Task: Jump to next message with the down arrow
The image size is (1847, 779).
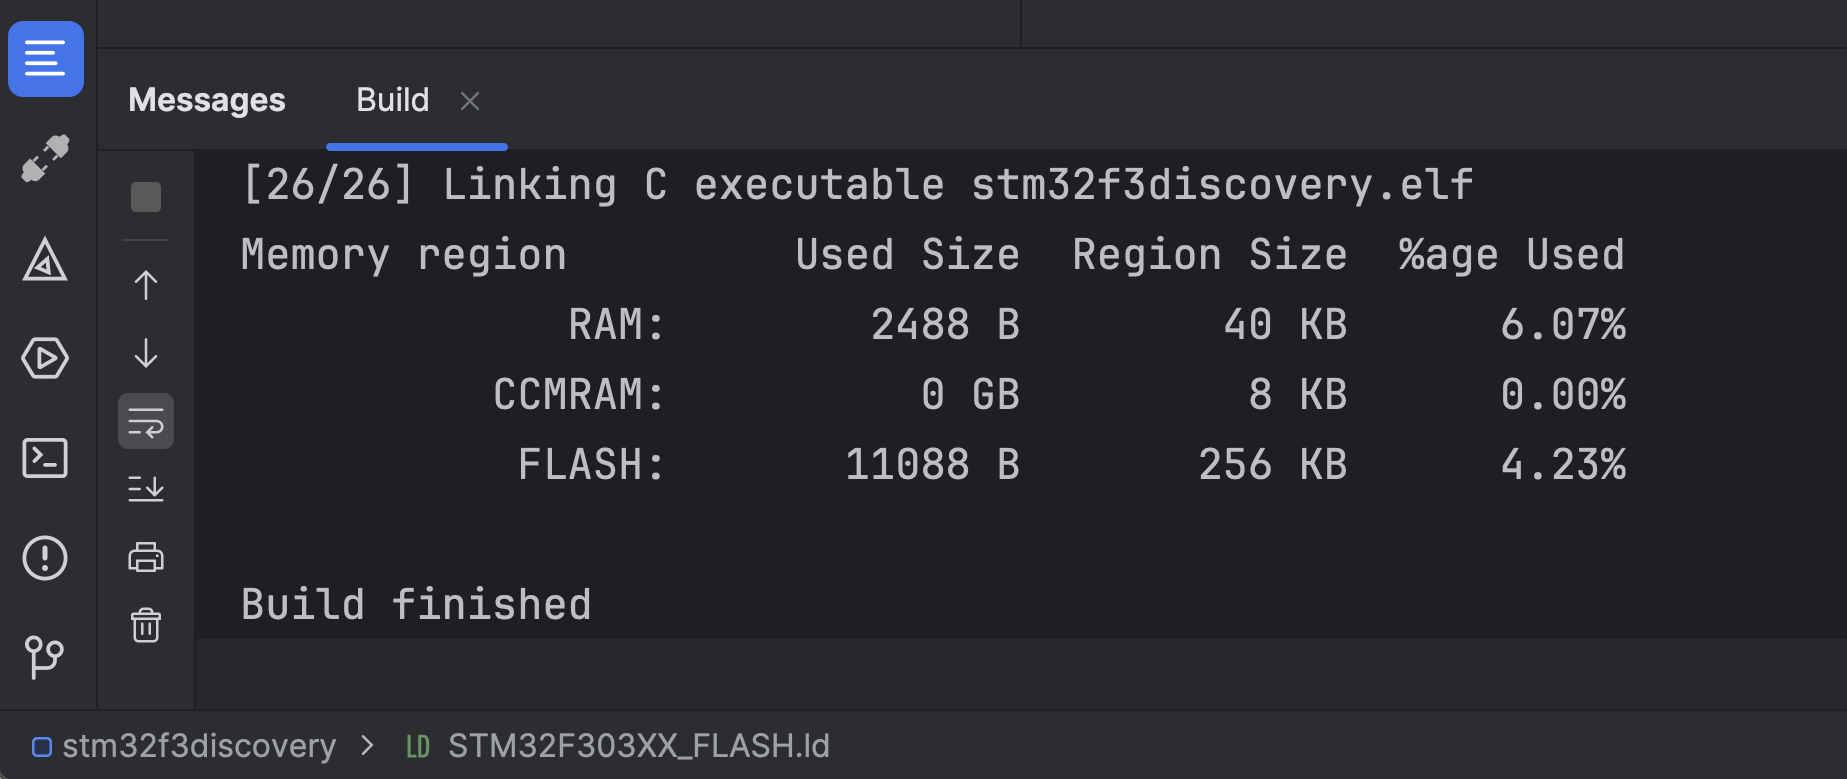Action: [145, 354]
